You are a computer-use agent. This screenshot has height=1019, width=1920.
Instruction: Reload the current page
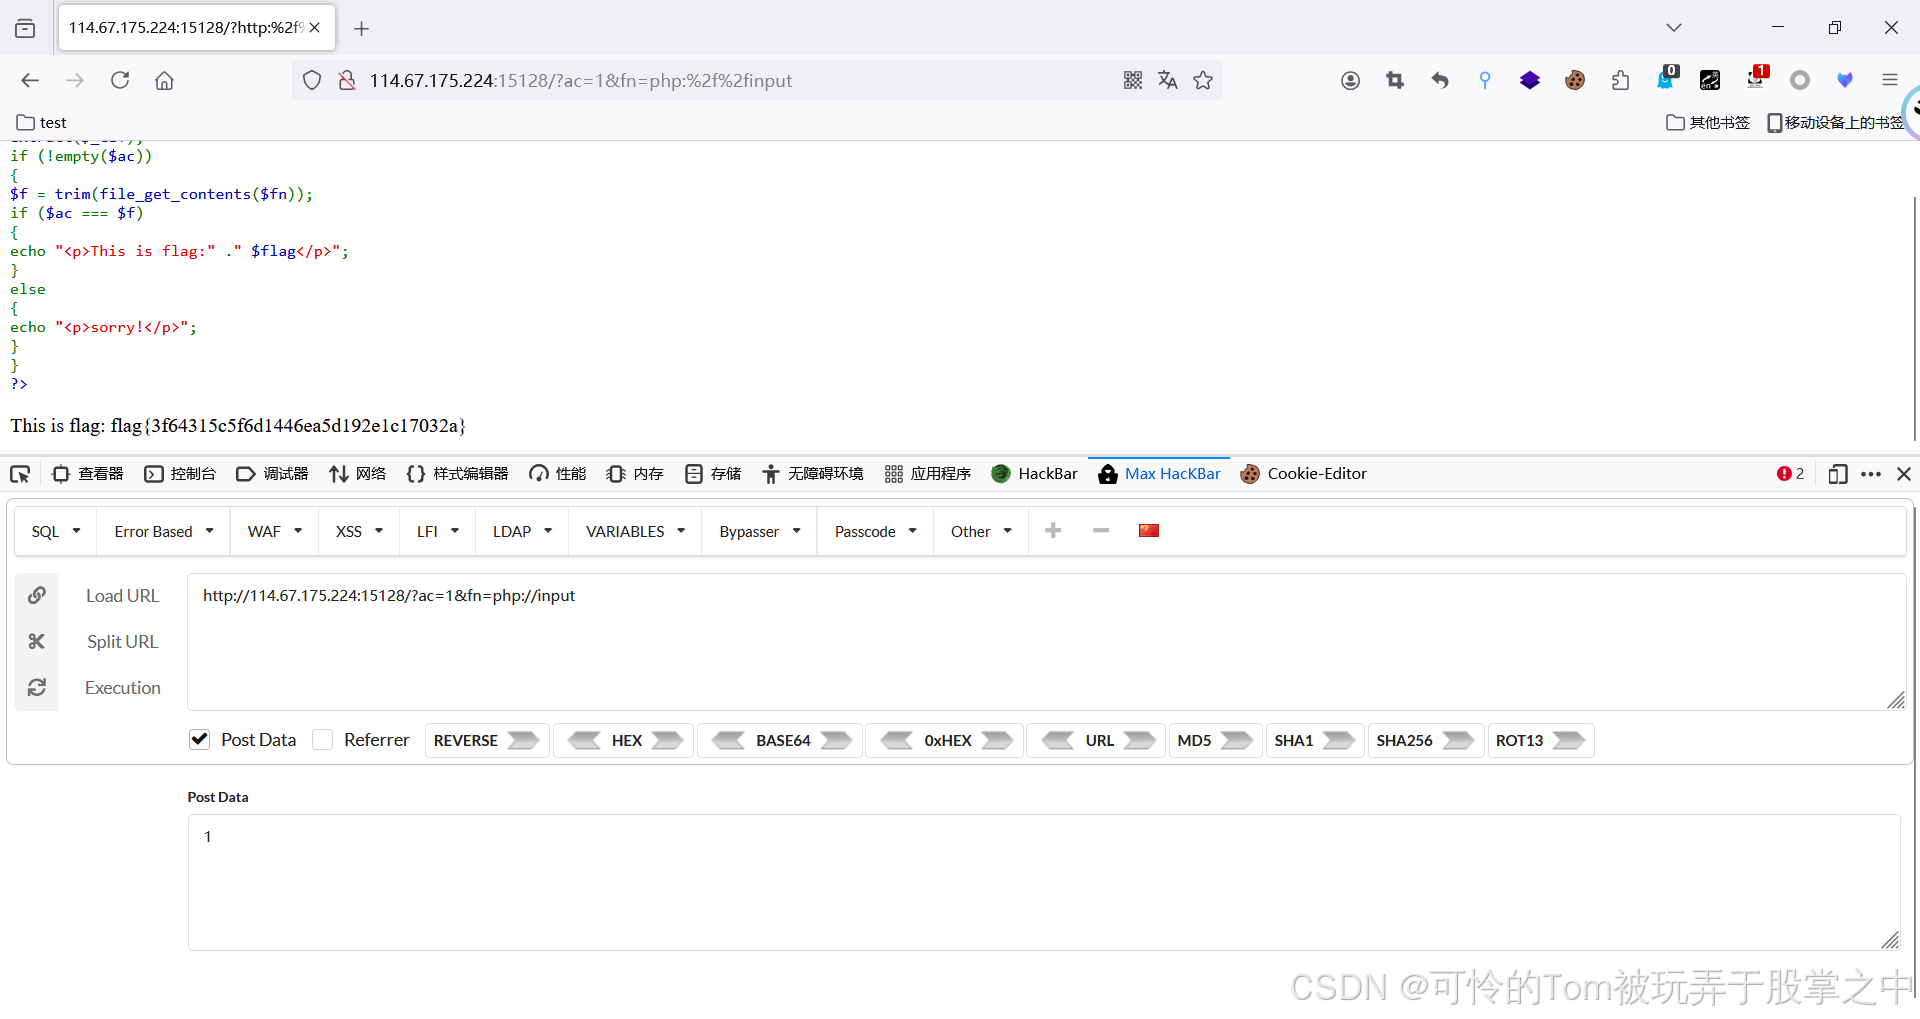tap(120, 80)
